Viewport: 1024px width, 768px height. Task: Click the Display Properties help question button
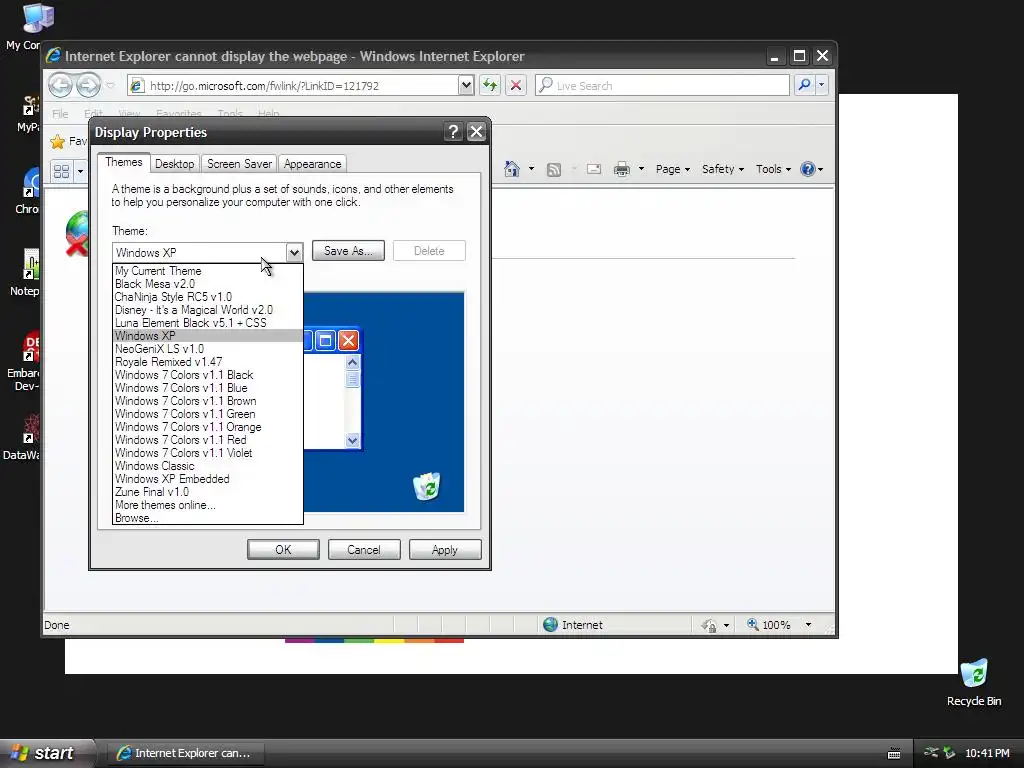(x=453, y=132)
